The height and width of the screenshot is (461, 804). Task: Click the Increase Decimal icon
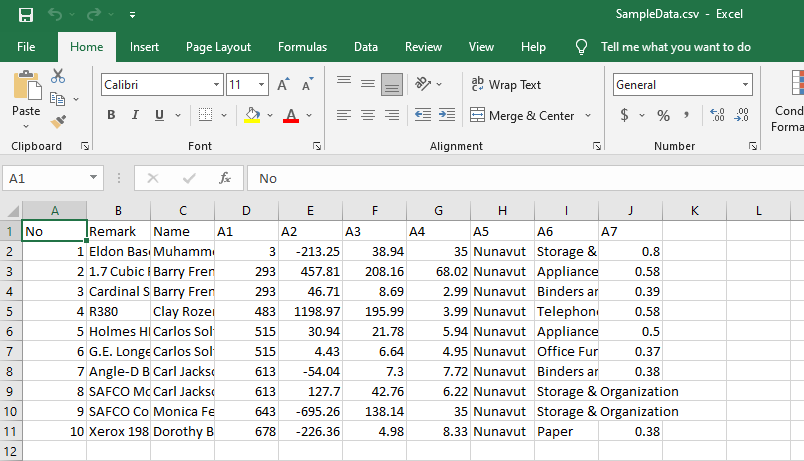717,115
